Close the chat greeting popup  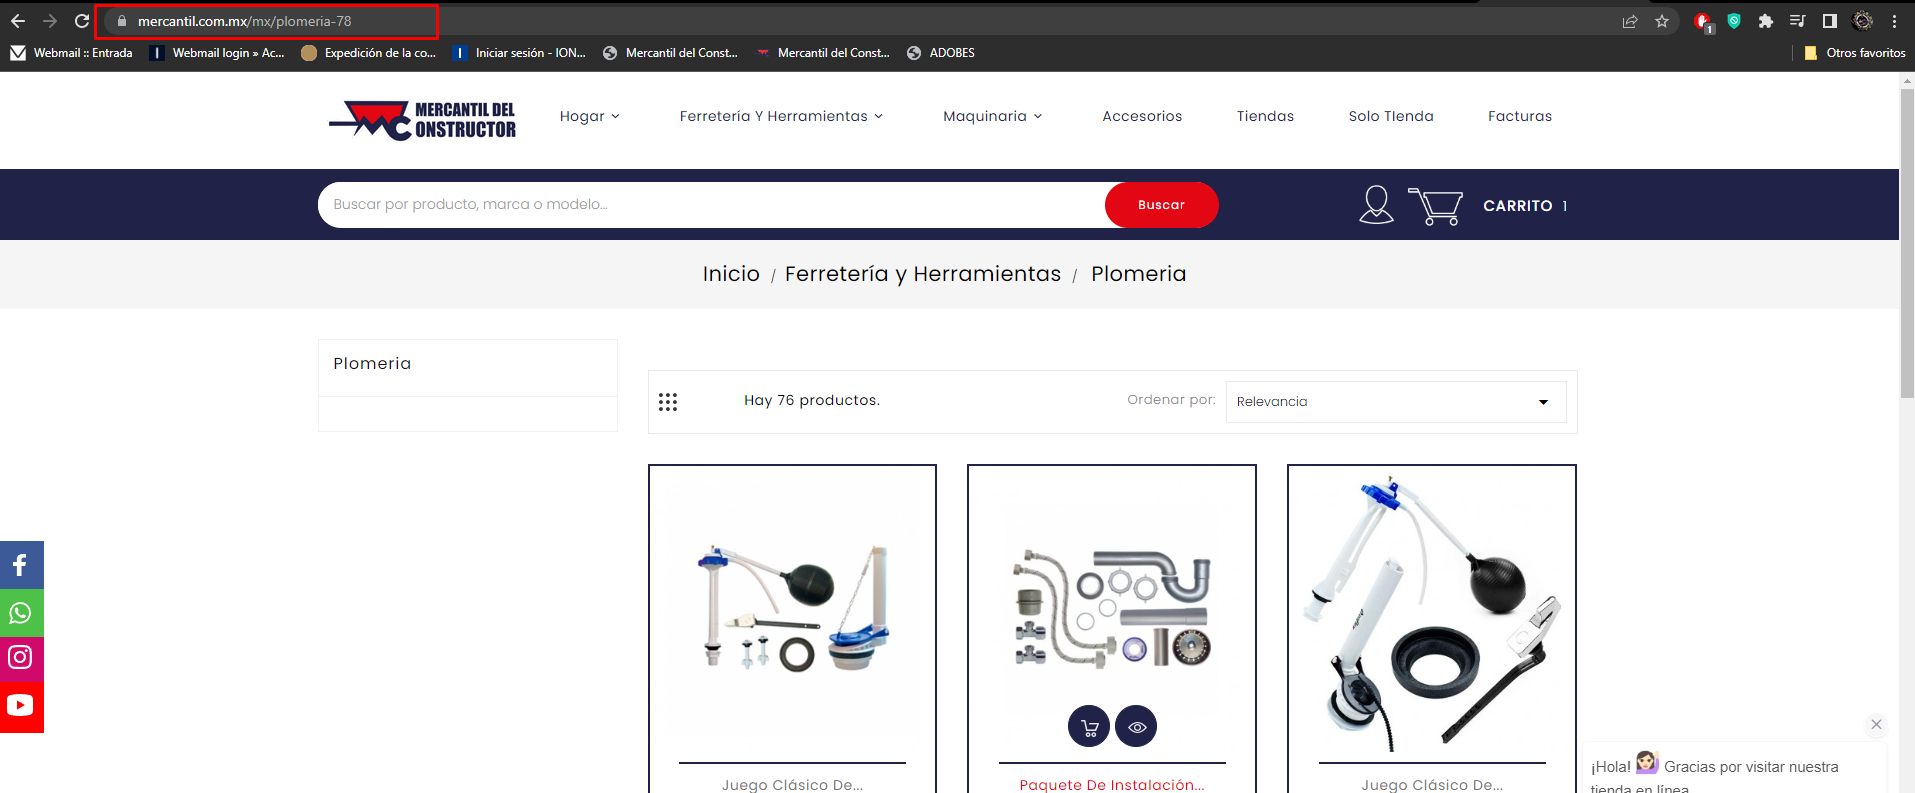point(1876,724)
